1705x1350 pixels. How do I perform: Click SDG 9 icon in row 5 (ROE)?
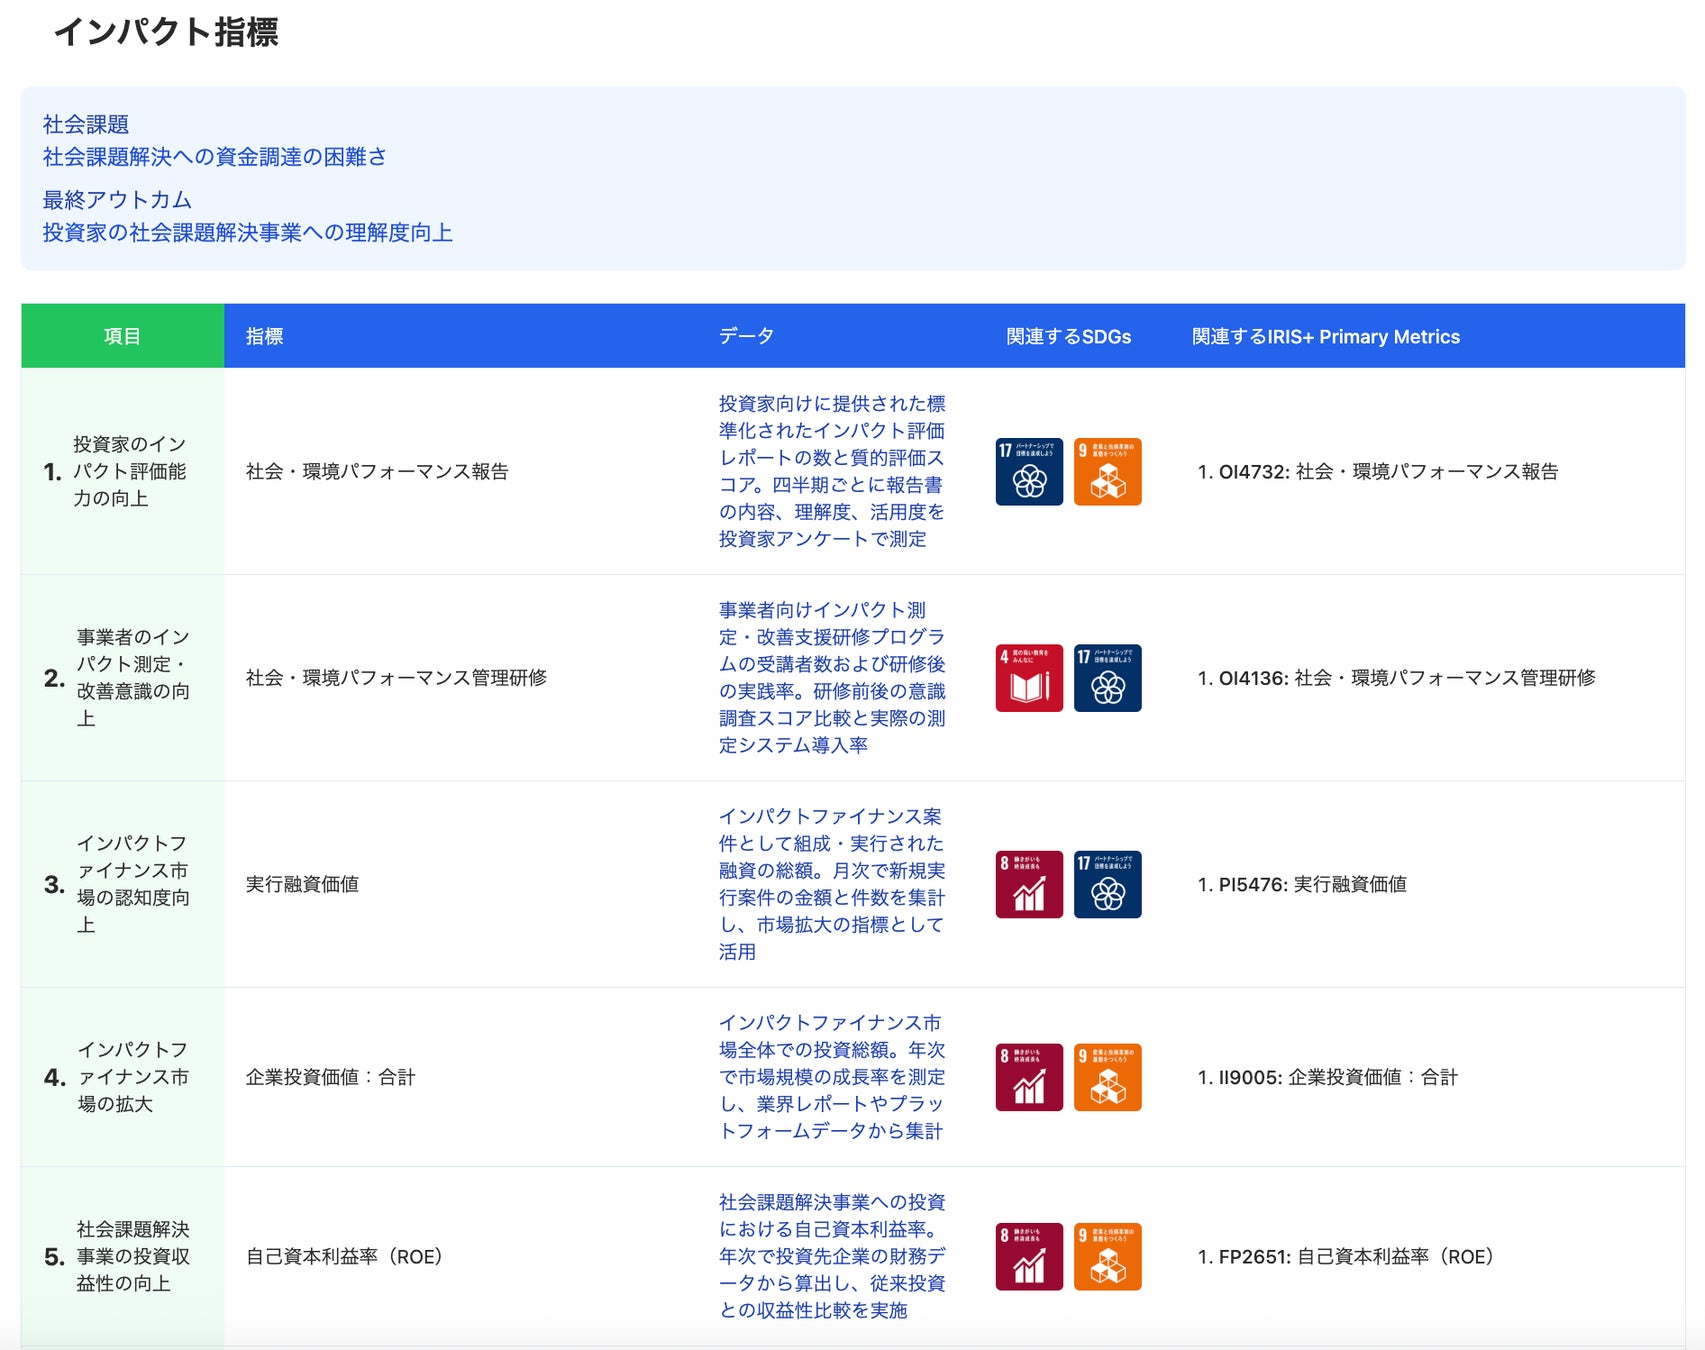[x=1107, y=1257]
